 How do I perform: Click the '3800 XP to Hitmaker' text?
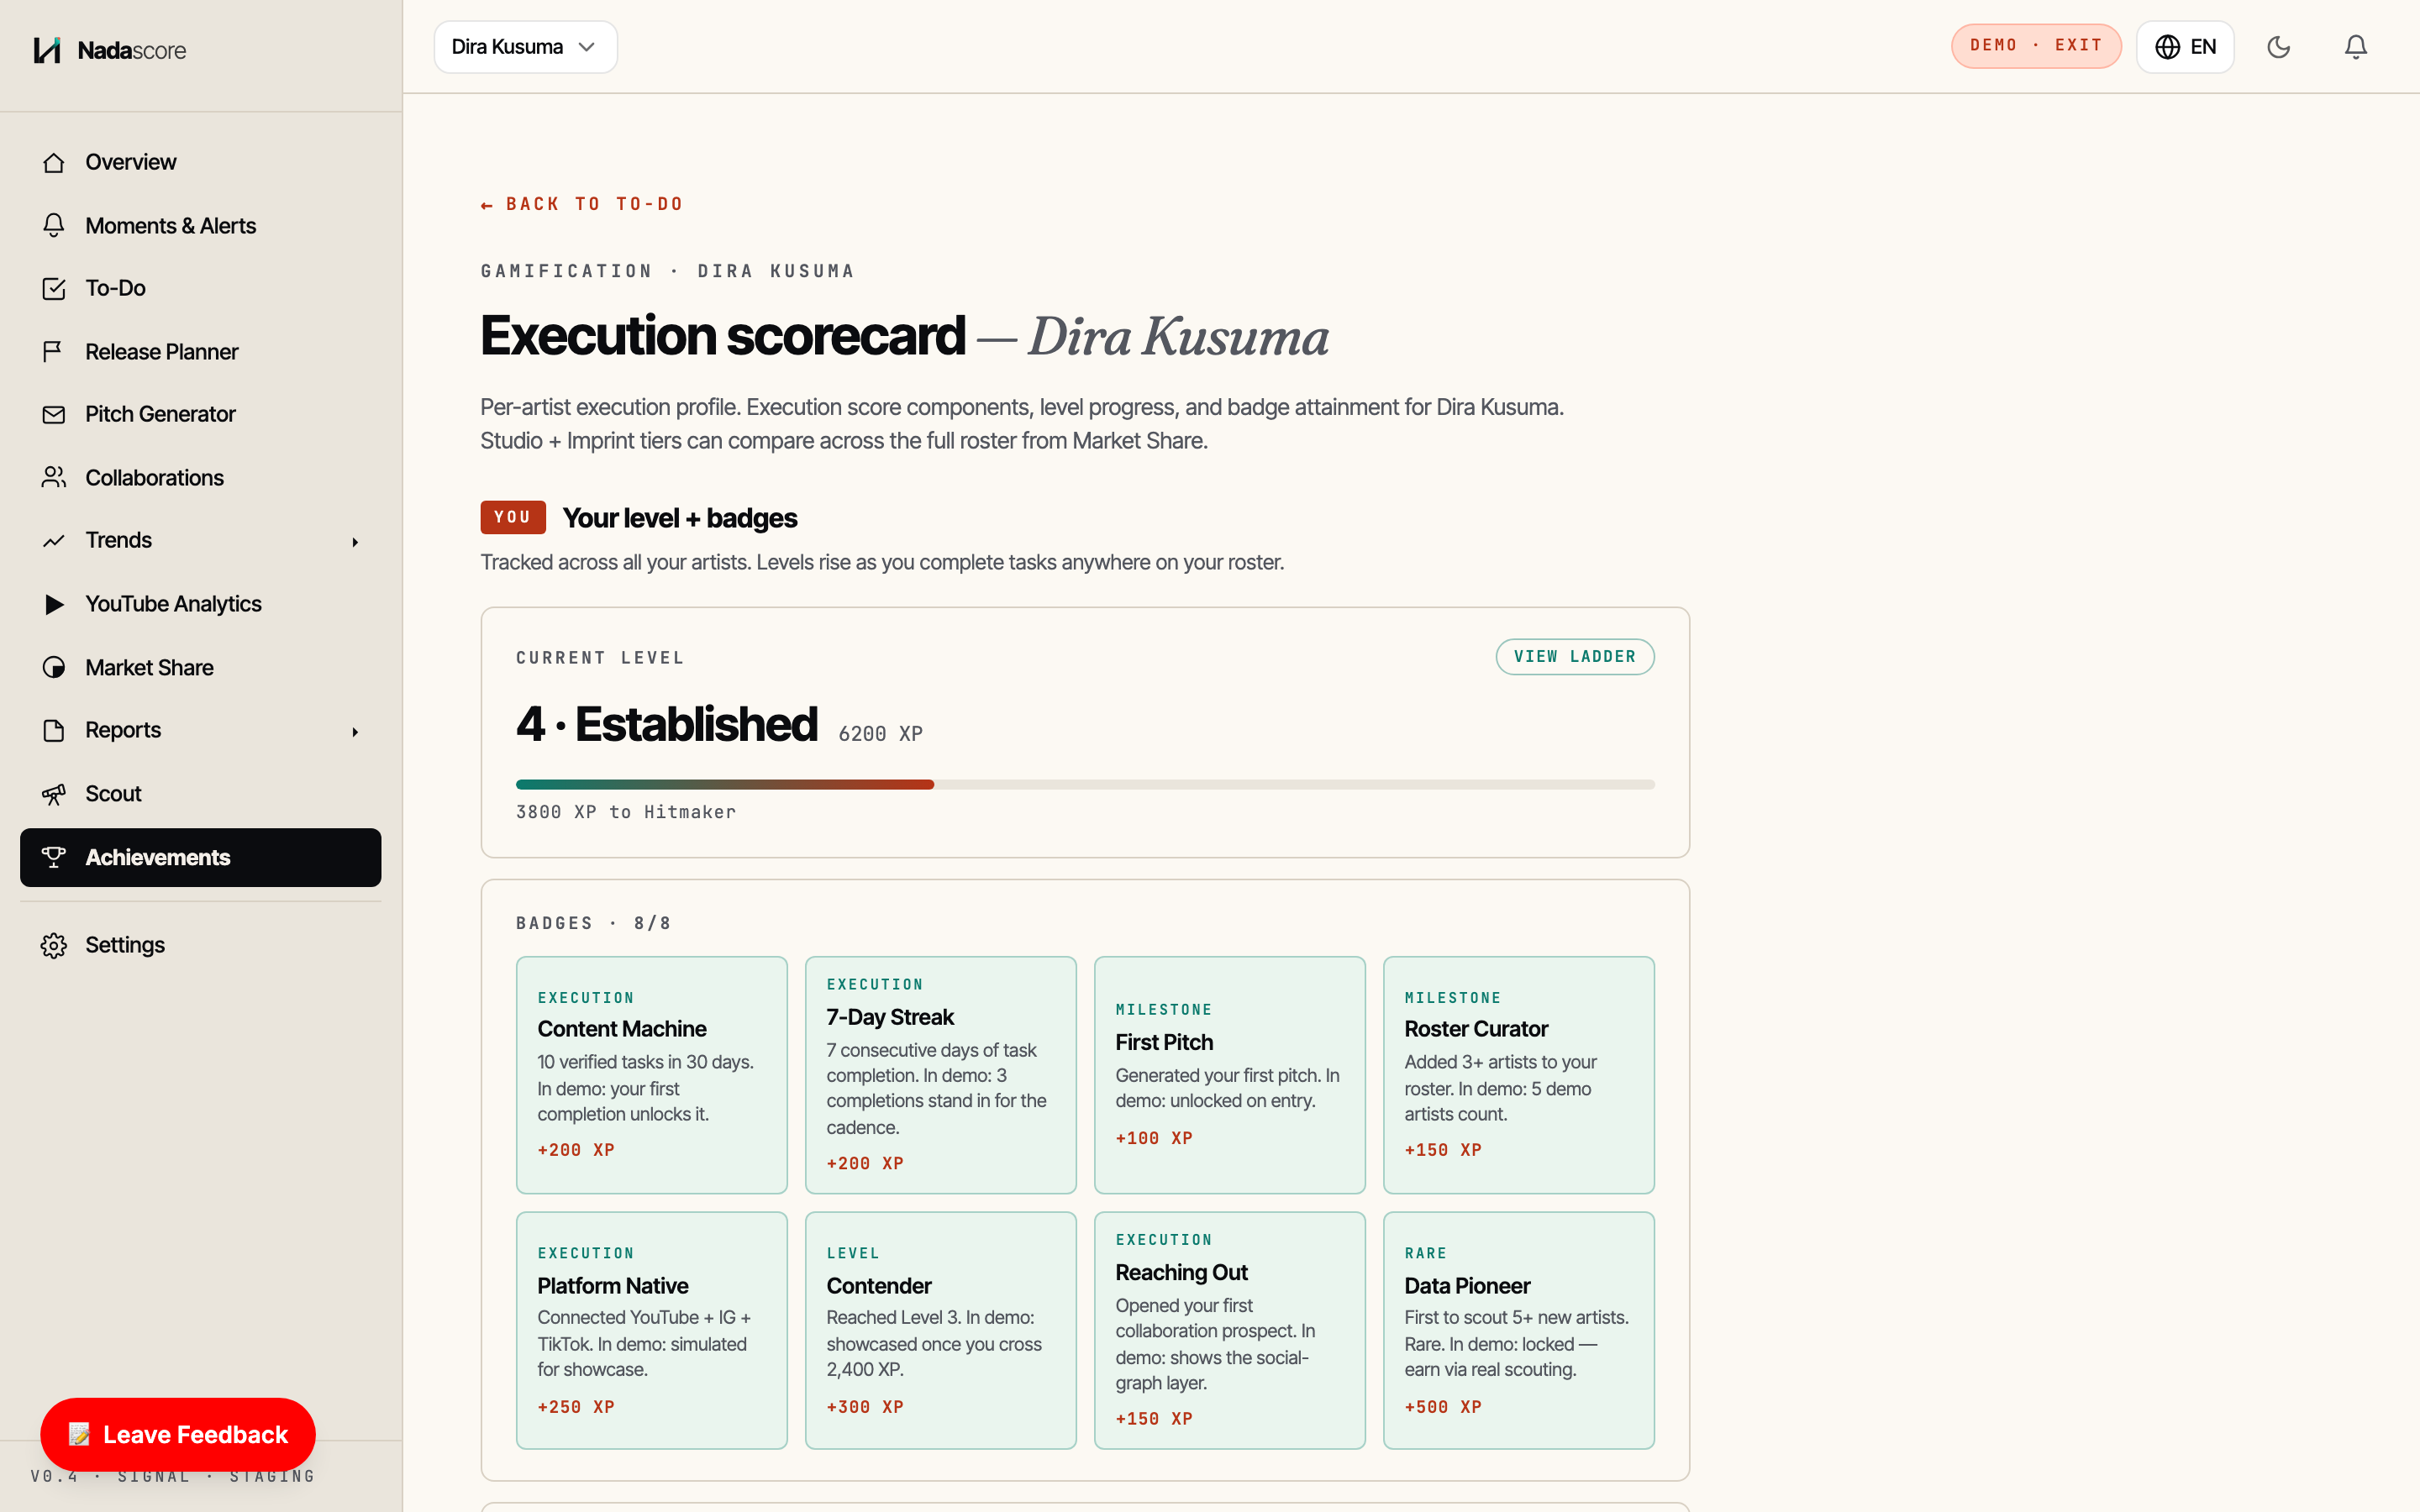point(626,812)
